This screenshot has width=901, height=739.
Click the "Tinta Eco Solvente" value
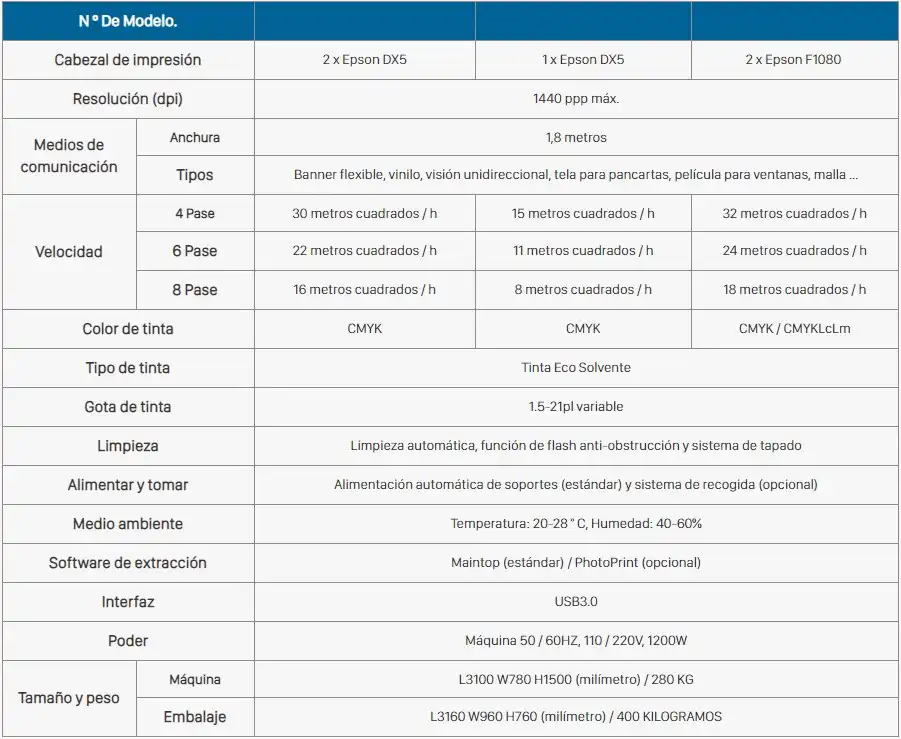click(576, 368)
